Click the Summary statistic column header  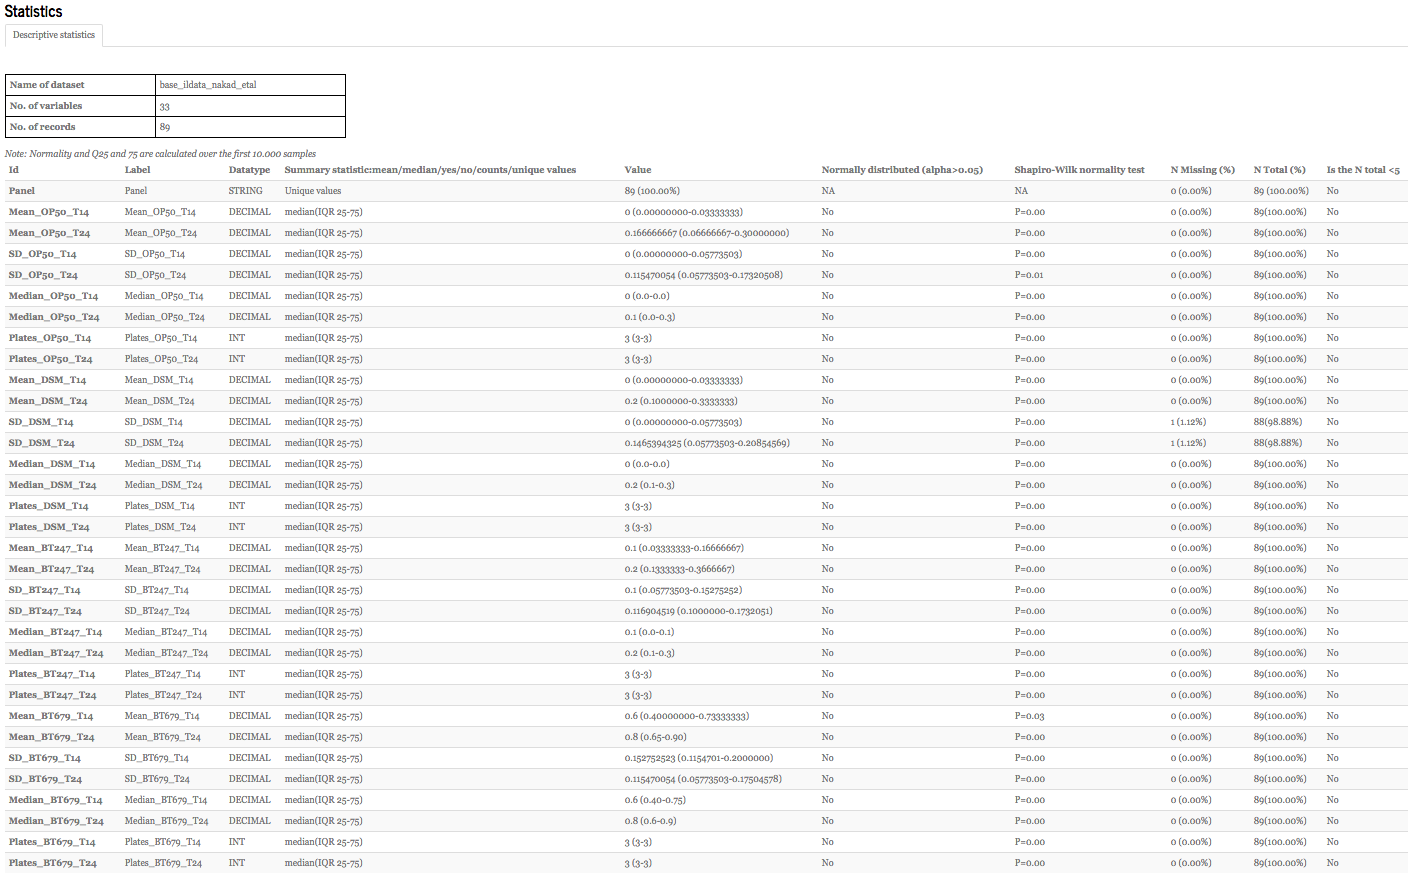[430, 170]
